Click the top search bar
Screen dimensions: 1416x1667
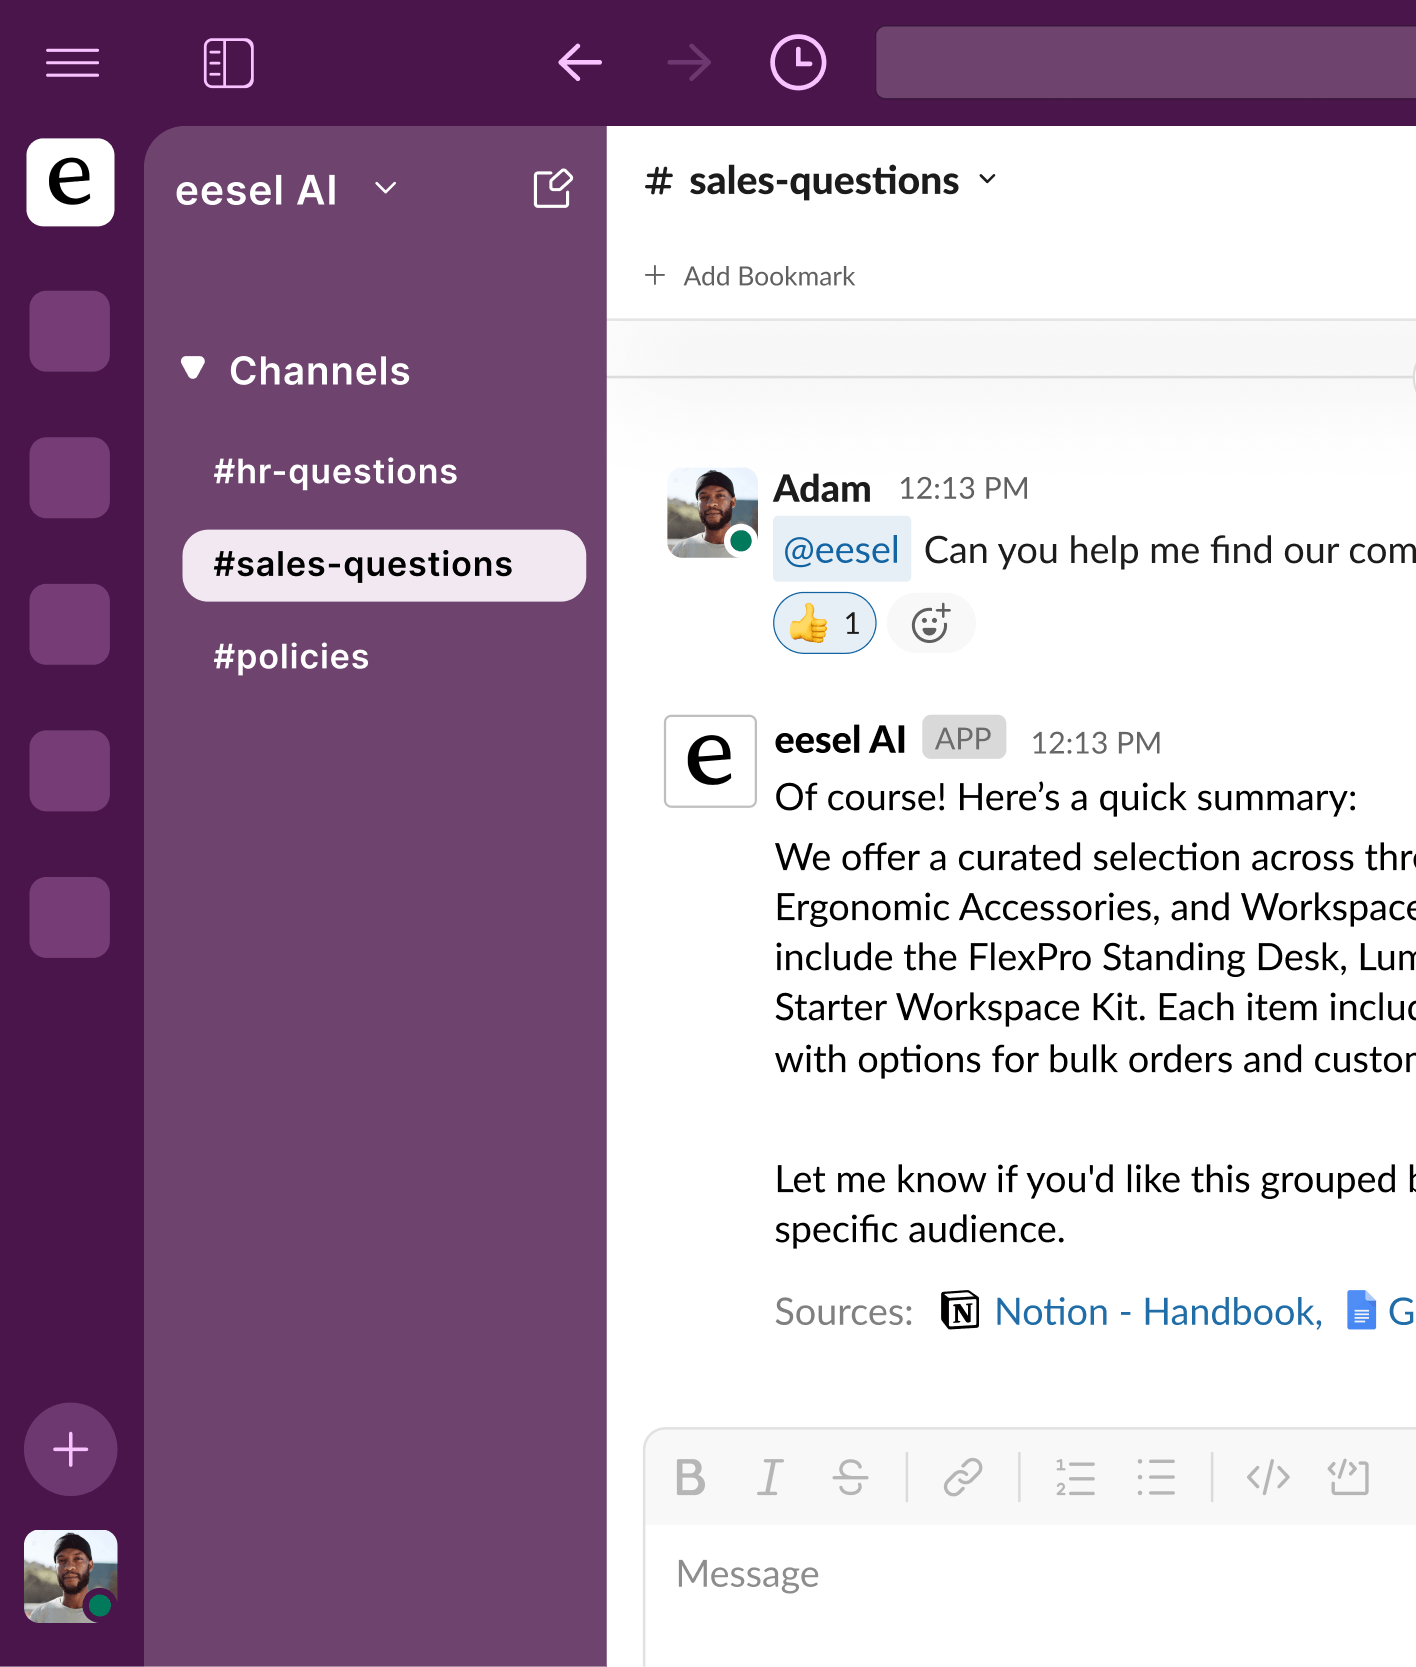point(1146,63)
